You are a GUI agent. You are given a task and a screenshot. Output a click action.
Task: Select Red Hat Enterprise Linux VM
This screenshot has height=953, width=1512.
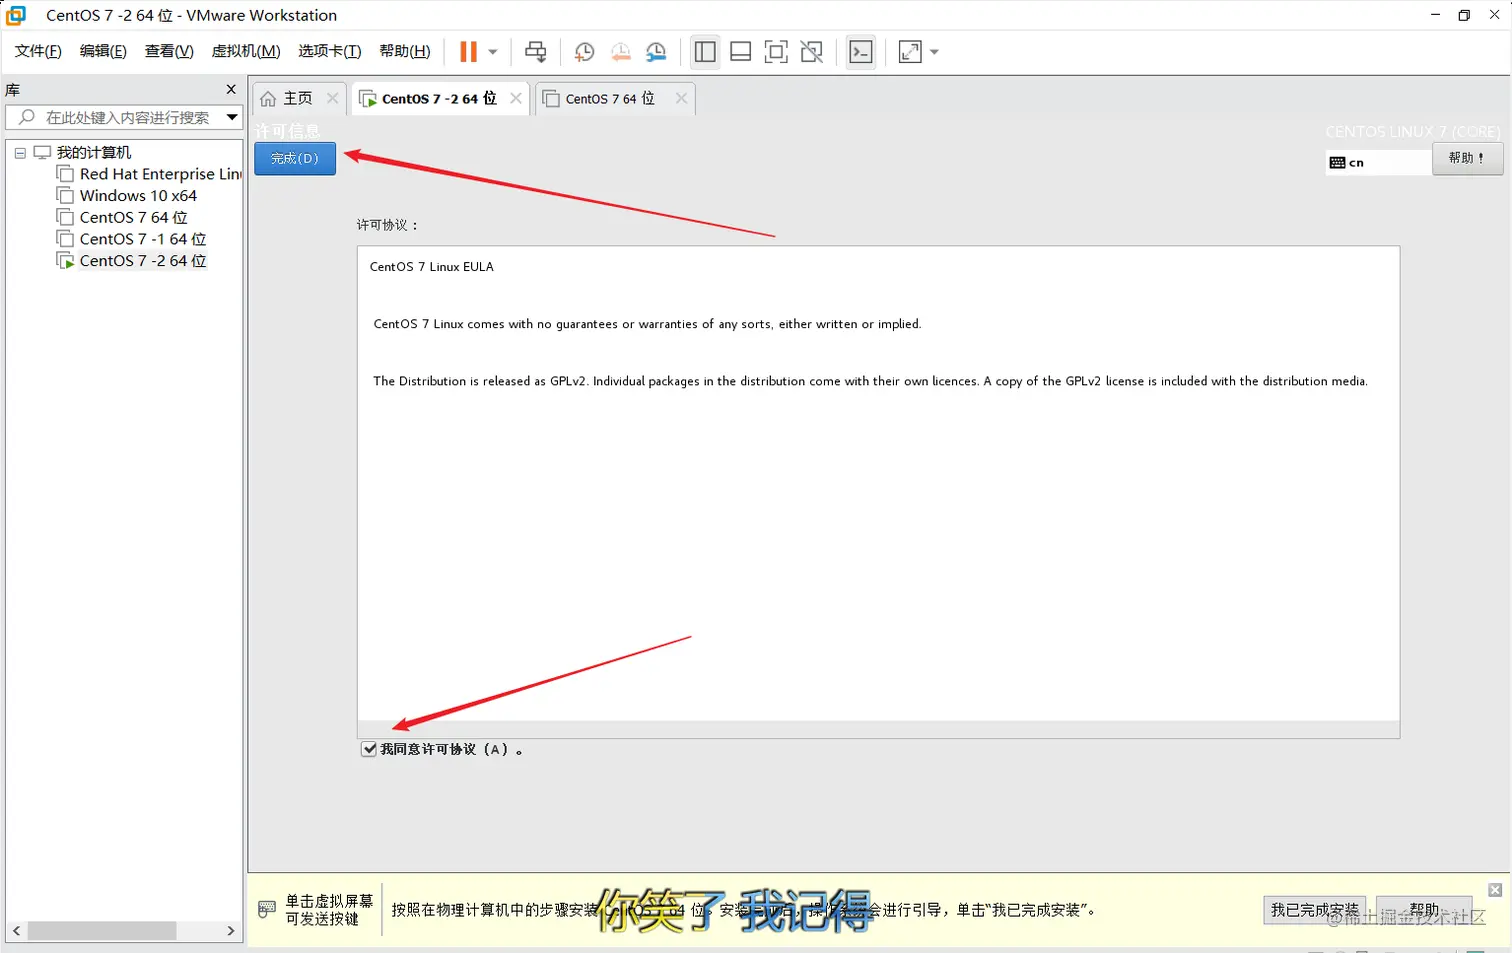click(150, 174)
